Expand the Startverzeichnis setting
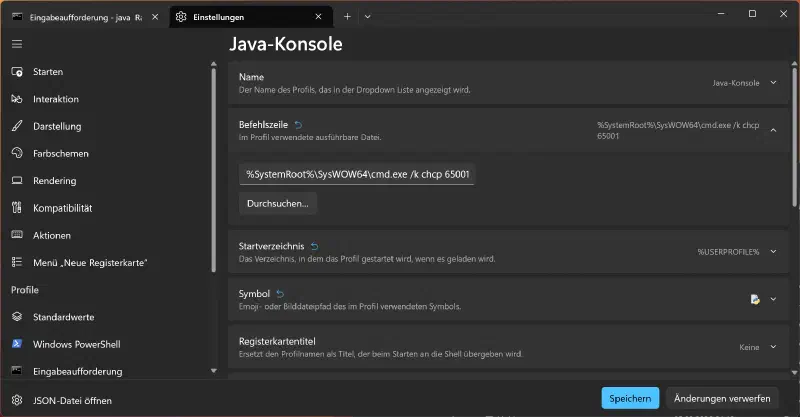The height and width of the screenshot is (417, 800). click(773, 252)
